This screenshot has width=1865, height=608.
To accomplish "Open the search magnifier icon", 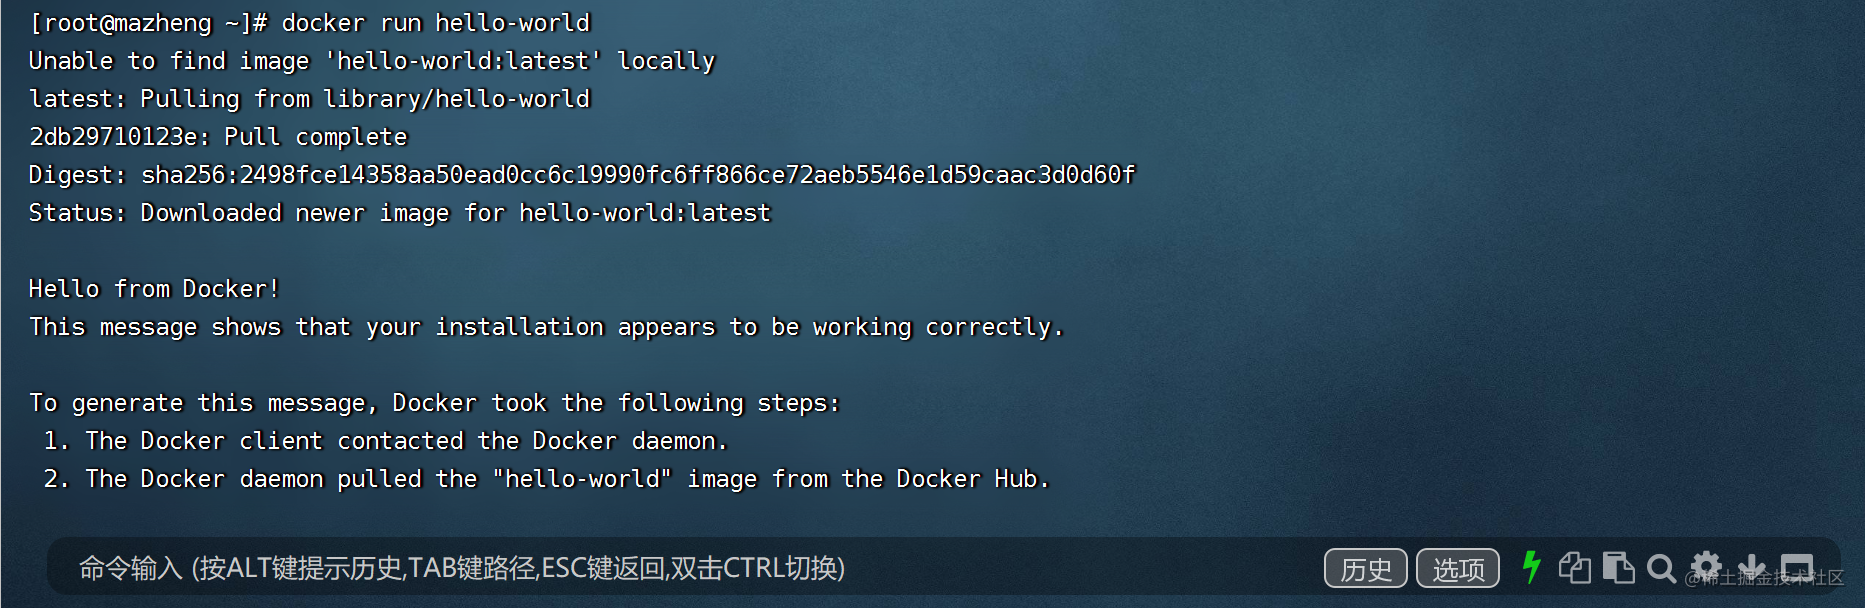I will [x=1661, y=568].
